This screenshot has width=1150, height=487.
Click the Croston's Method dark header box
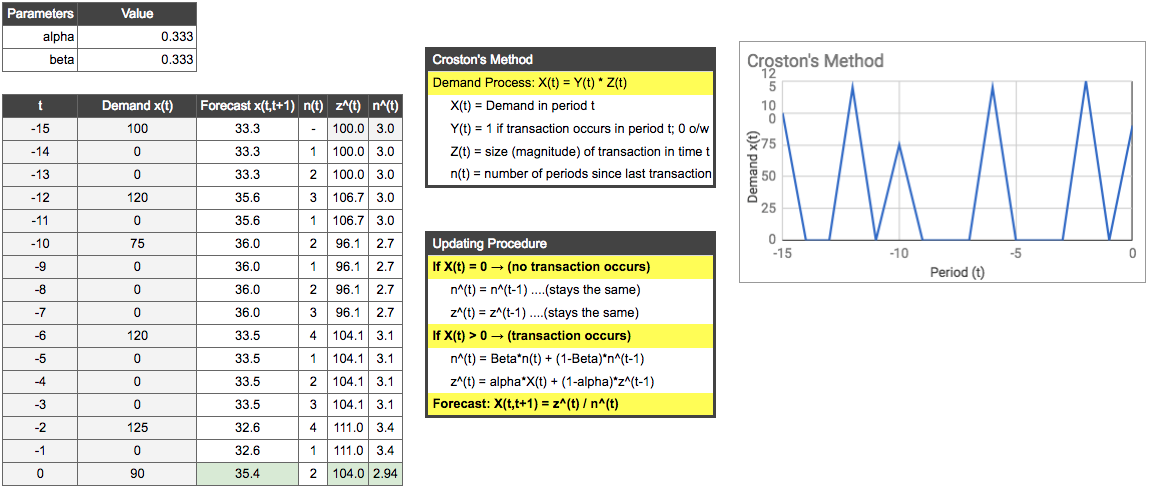[x=570, y=59]
